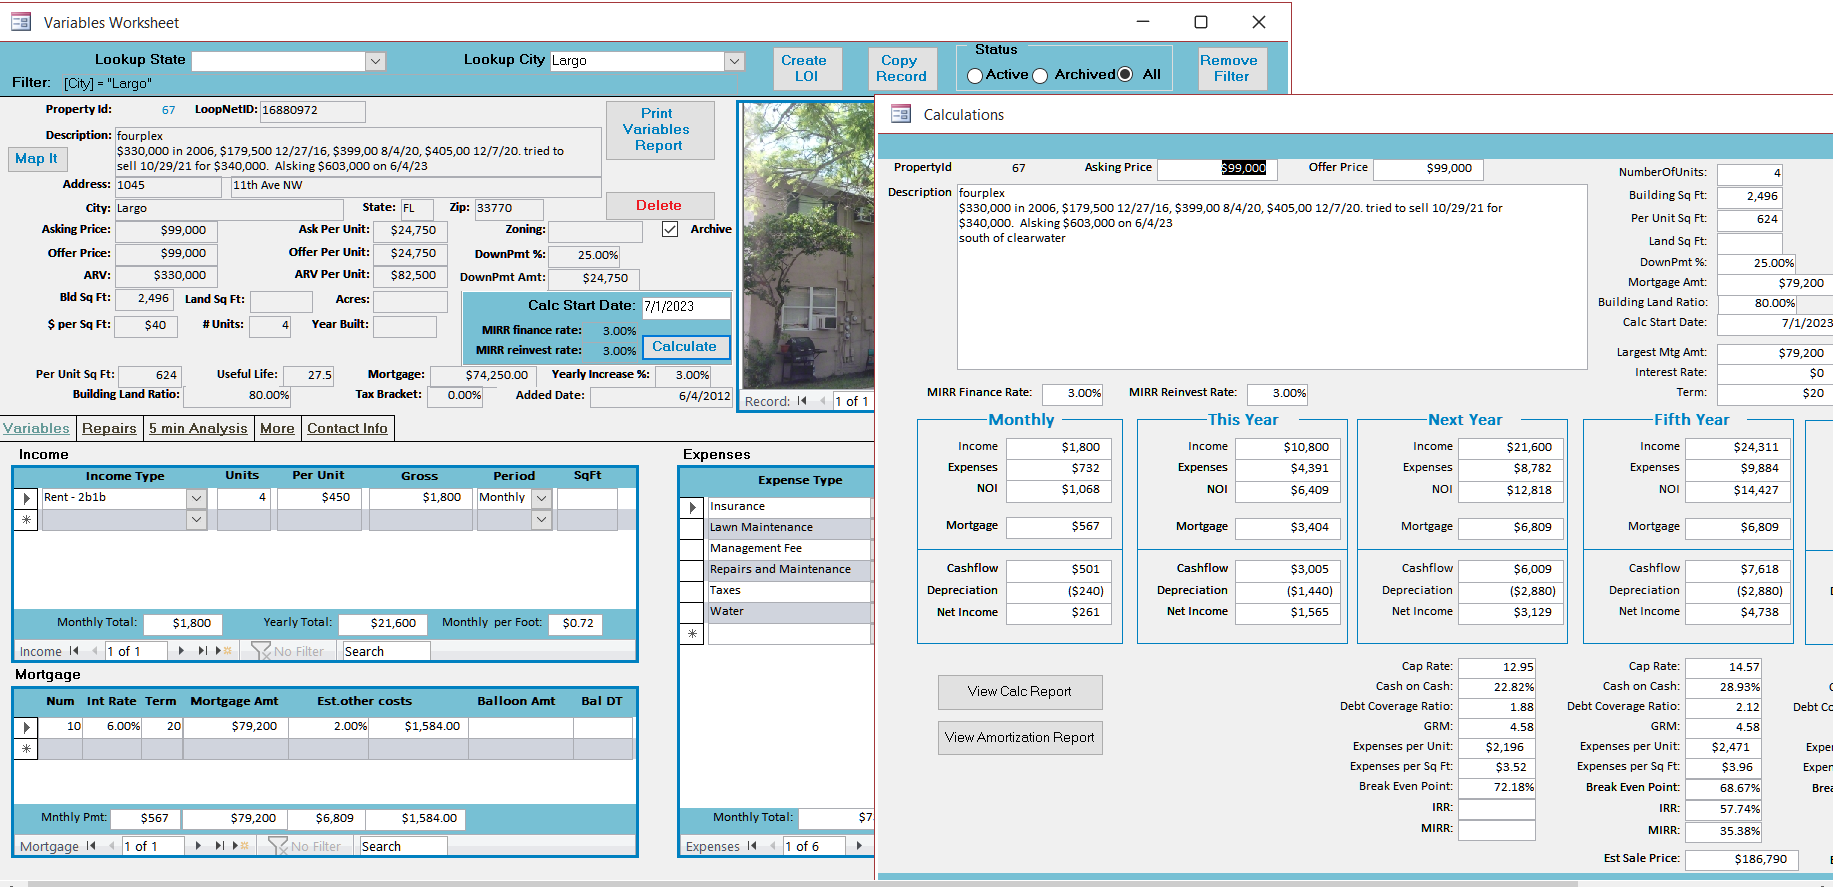Select the All status radio button
The height and width of the screenshot is (887, 1833).
[x=1126, y=74]
